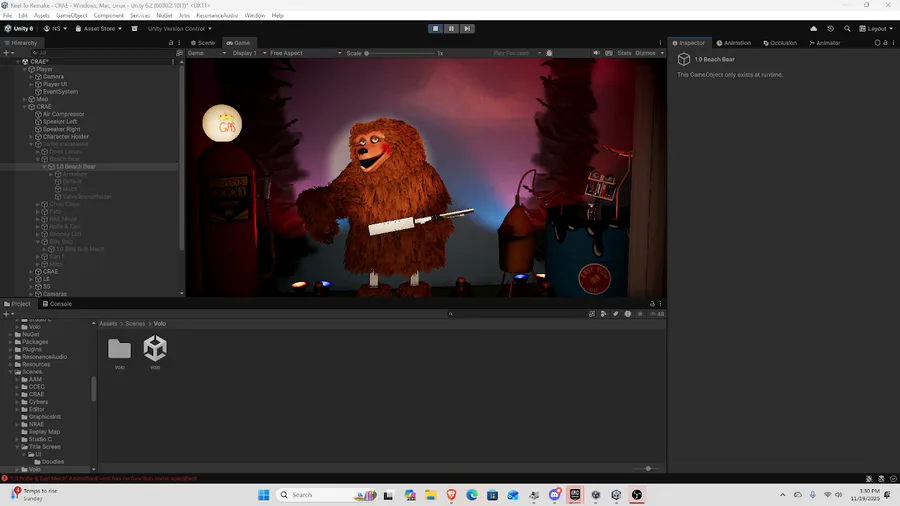
Task: Toggle the Game view shortcuts keyboard icon
Action: (x=609, y=53)
